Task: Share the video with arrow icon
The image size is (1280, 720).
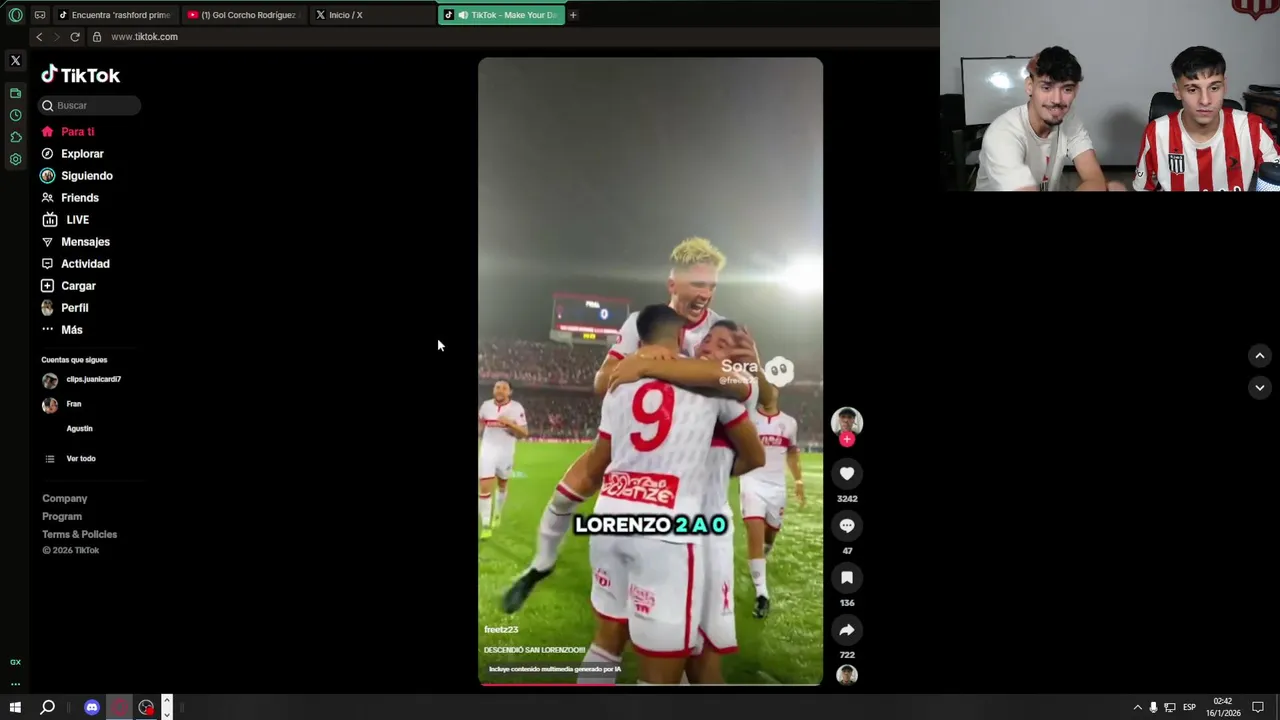Action: [847, 630]
